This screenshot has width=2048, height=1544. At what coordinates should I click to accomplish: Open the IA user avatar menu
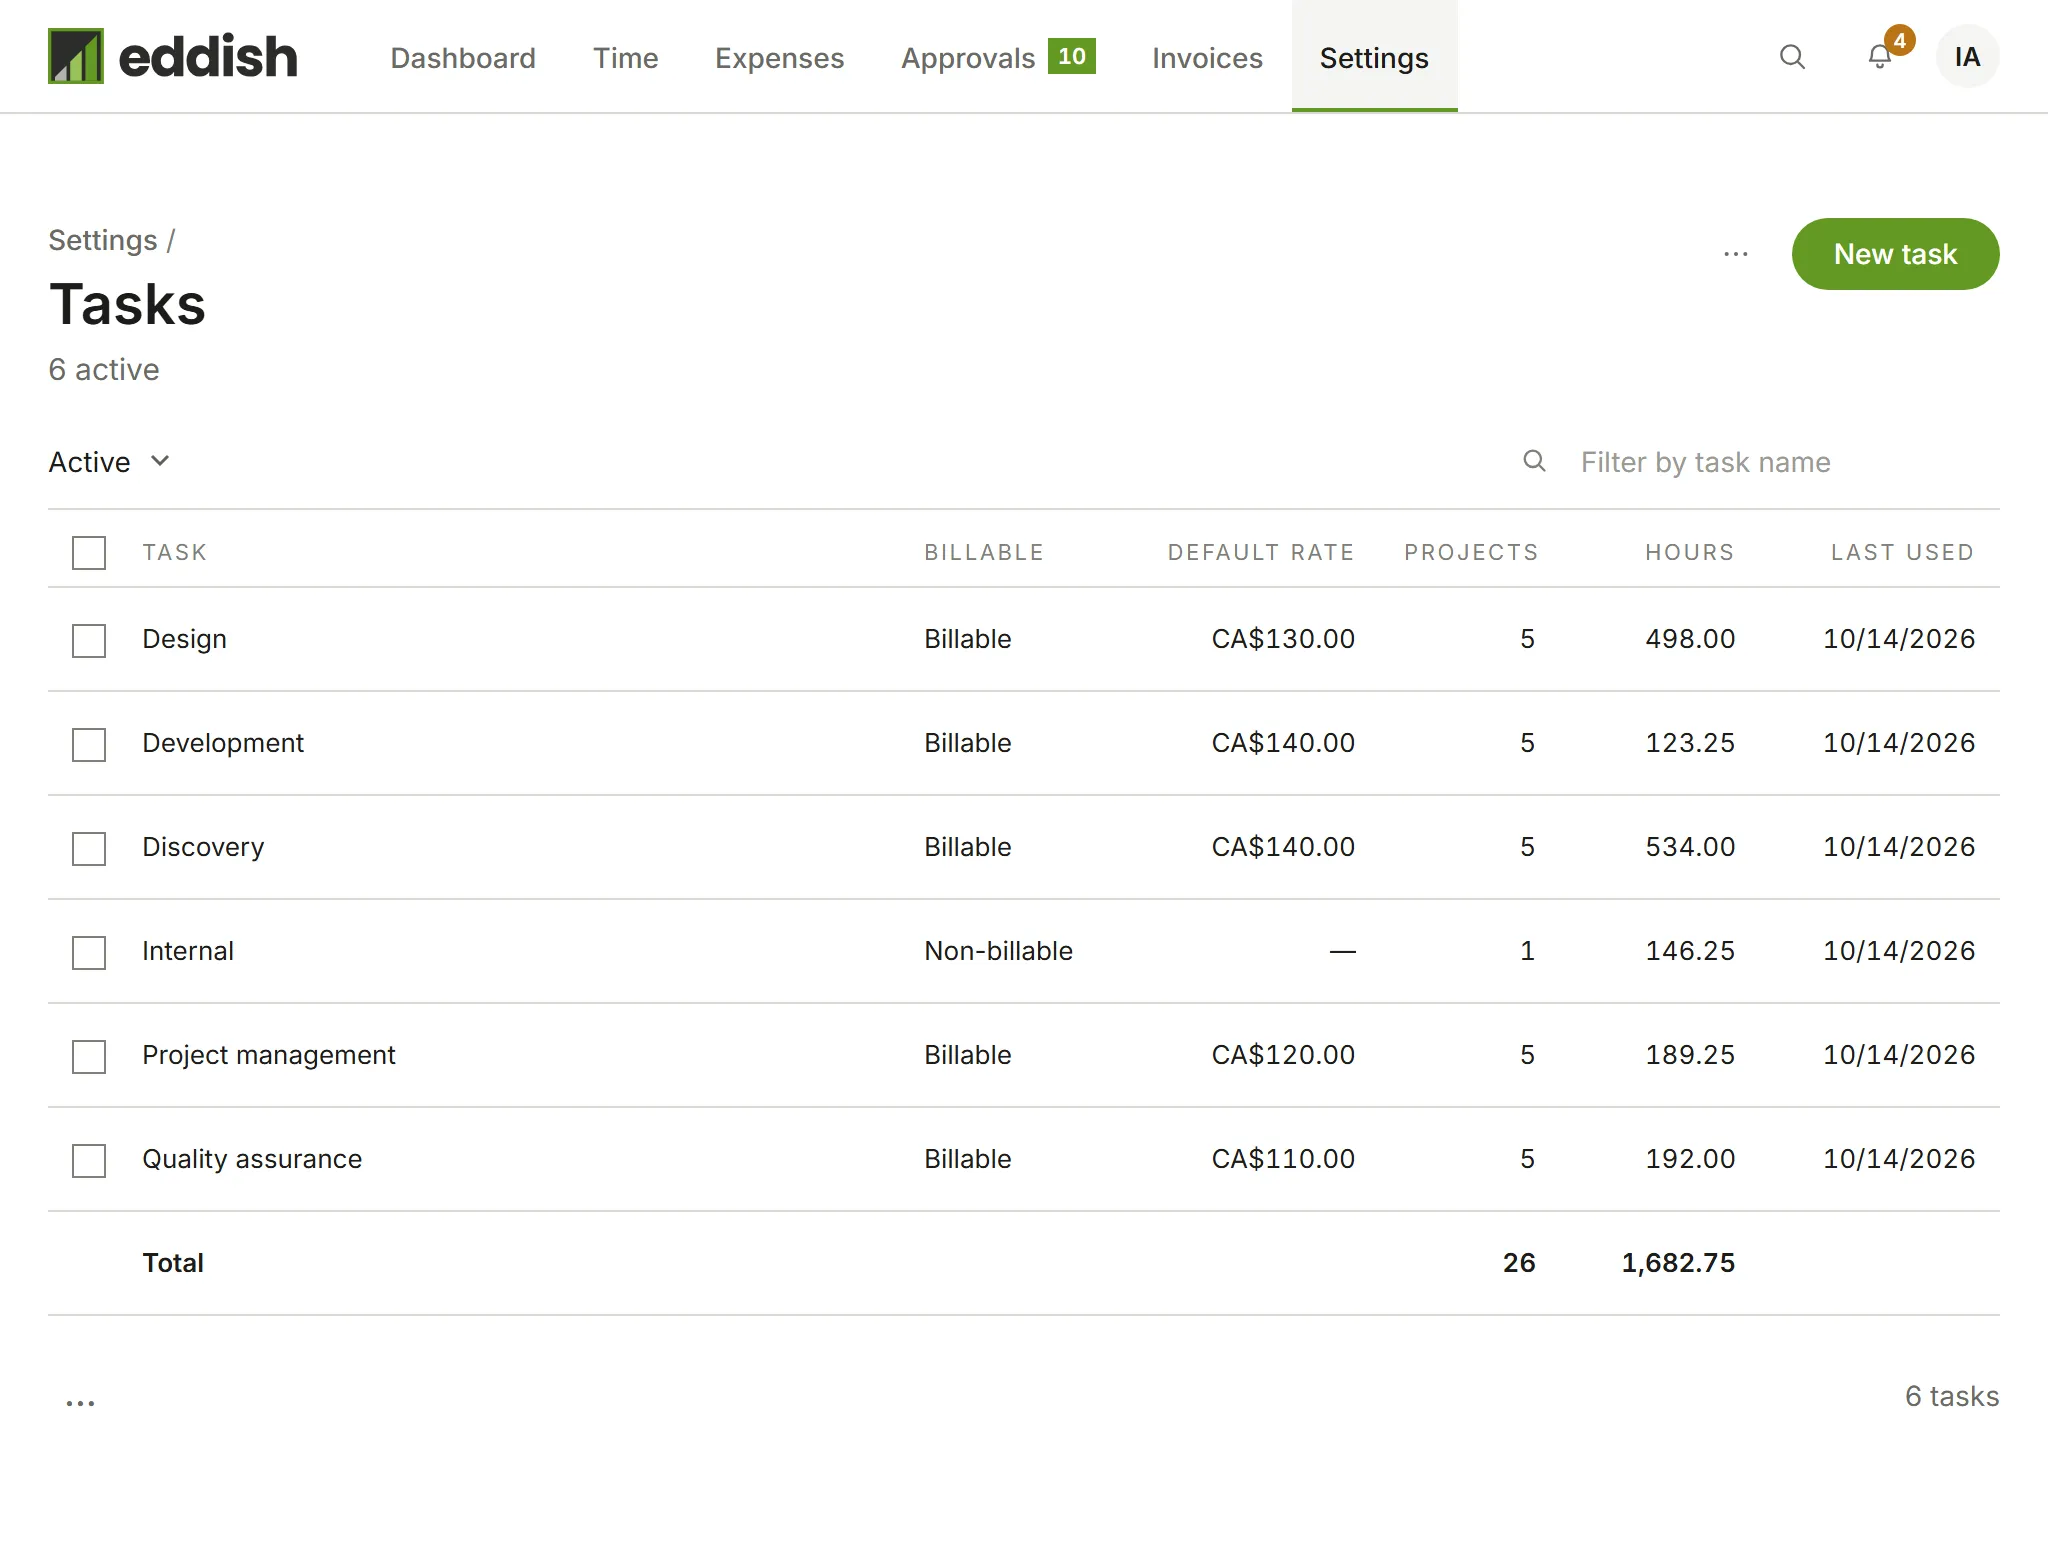click(x=1967, y=57)
